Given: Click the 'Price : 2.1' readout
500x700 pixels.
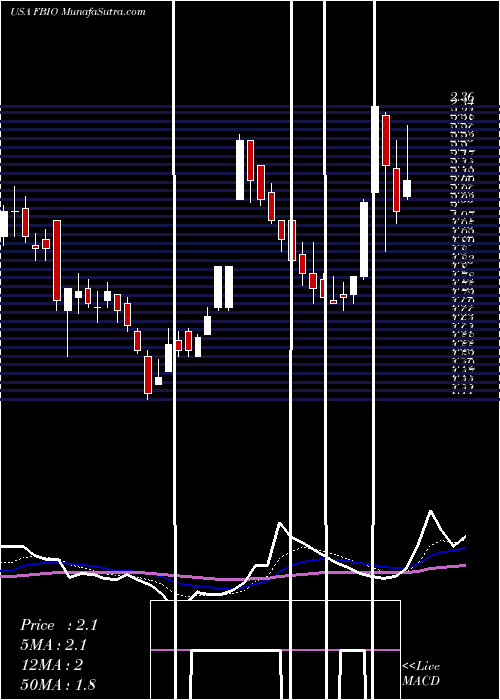Looking at the screenshot, I should [58, 625].
